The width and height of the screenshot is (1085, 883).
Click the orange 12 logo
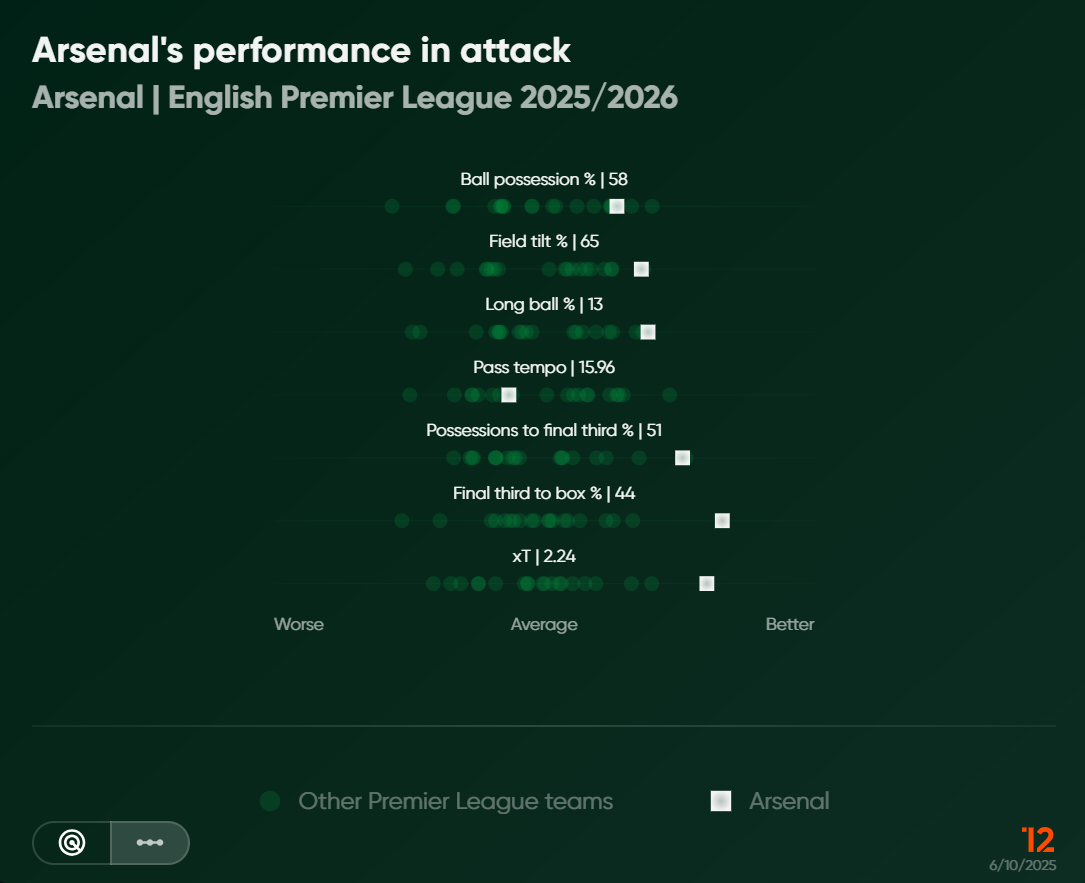click(1038, 839)
